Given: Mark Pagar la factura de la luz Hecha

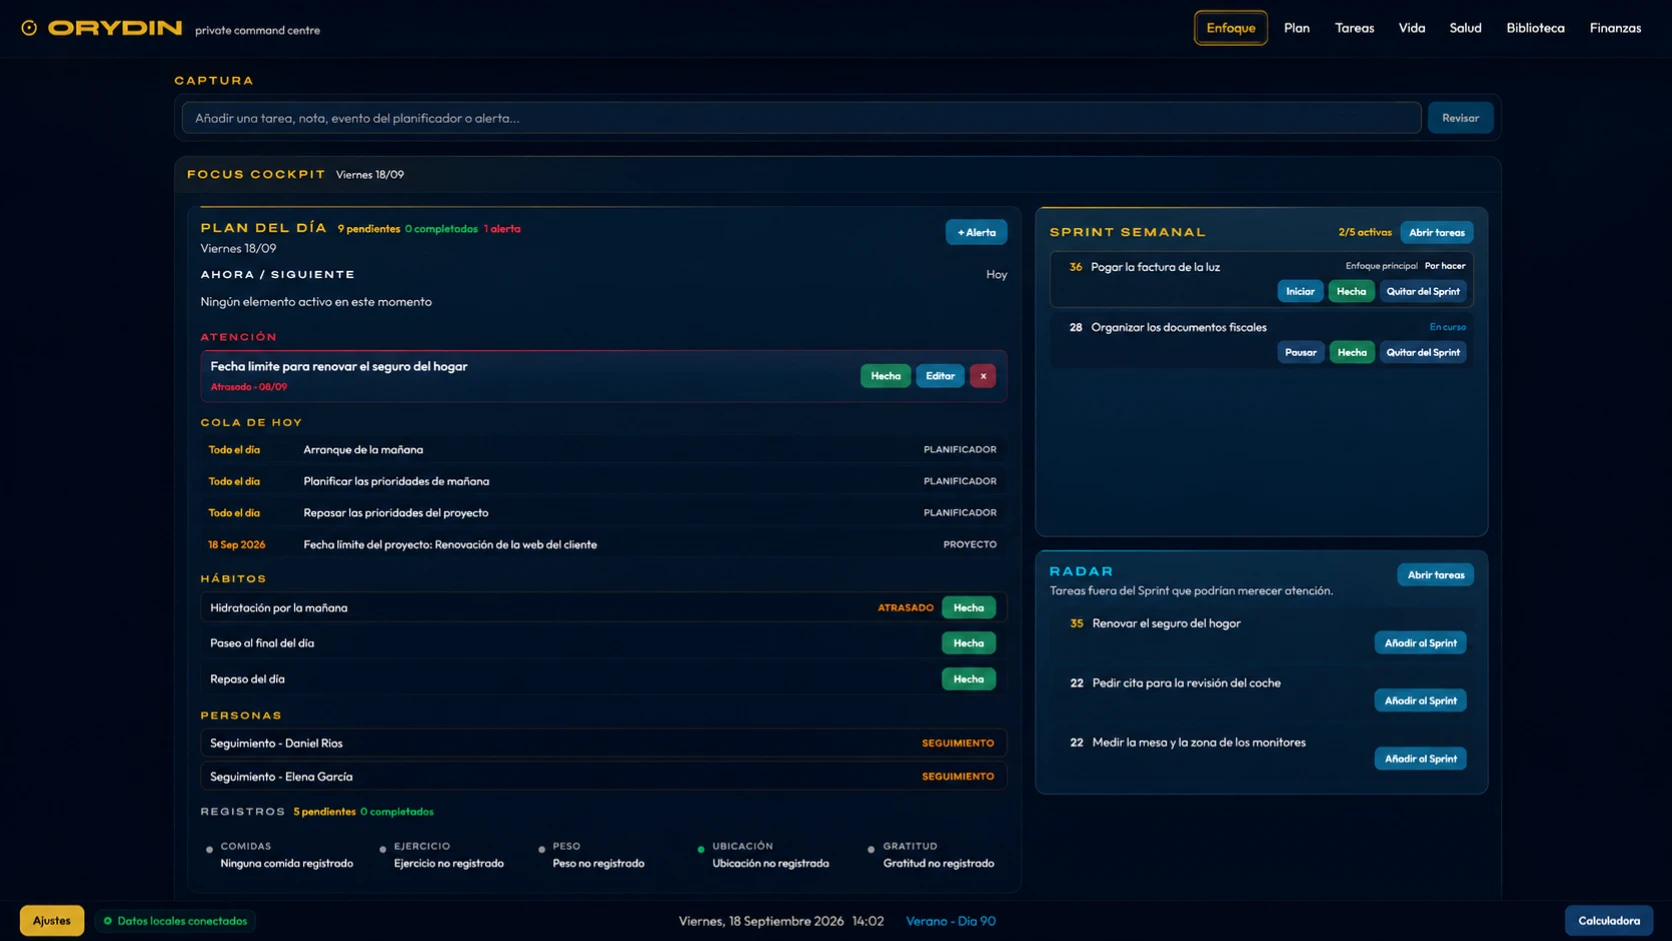Looking at the screenshot, I should point(1351,291).
